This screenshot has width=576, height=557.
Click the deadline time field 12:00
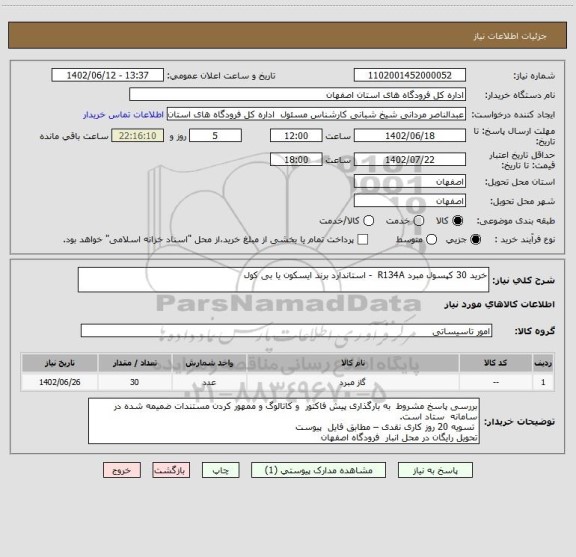tap(296, 136)
